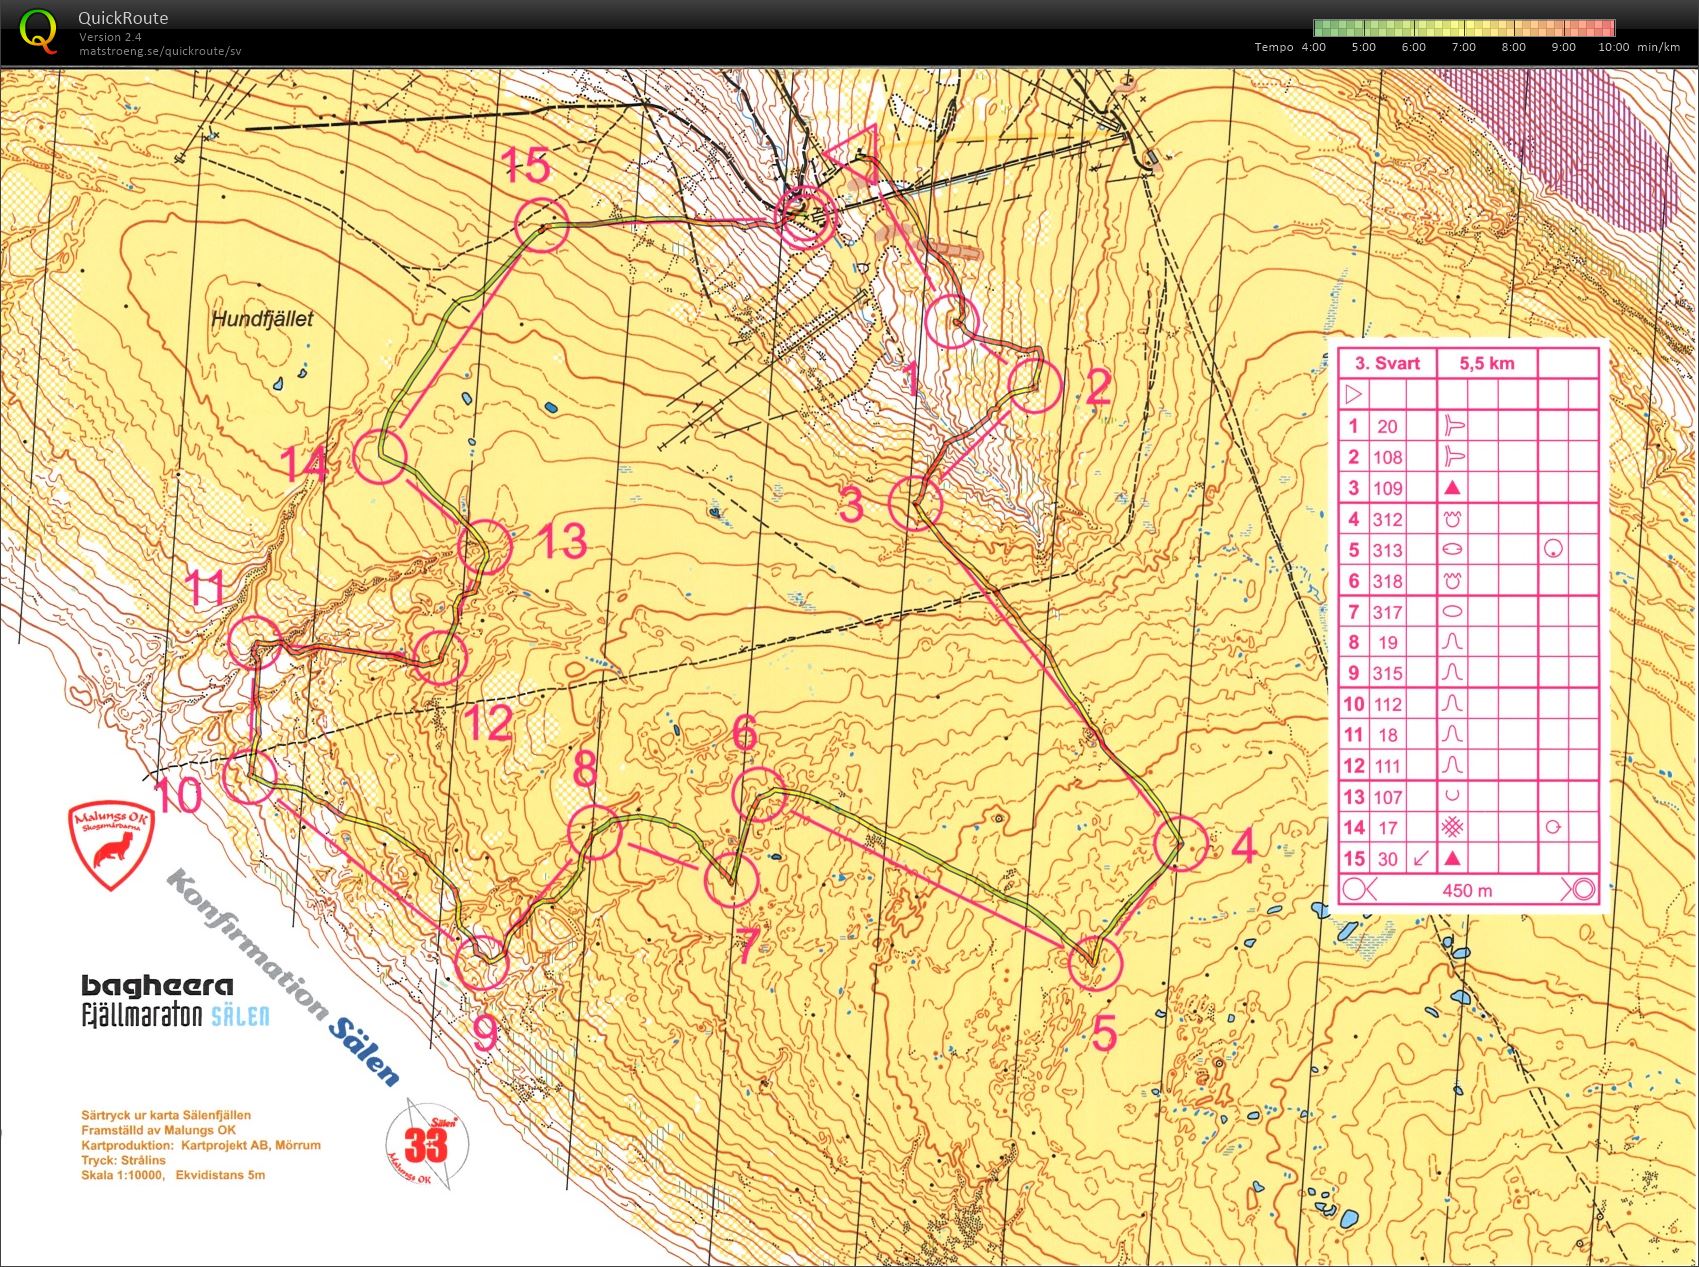Select control circle 9 on the map

(482, 963)
